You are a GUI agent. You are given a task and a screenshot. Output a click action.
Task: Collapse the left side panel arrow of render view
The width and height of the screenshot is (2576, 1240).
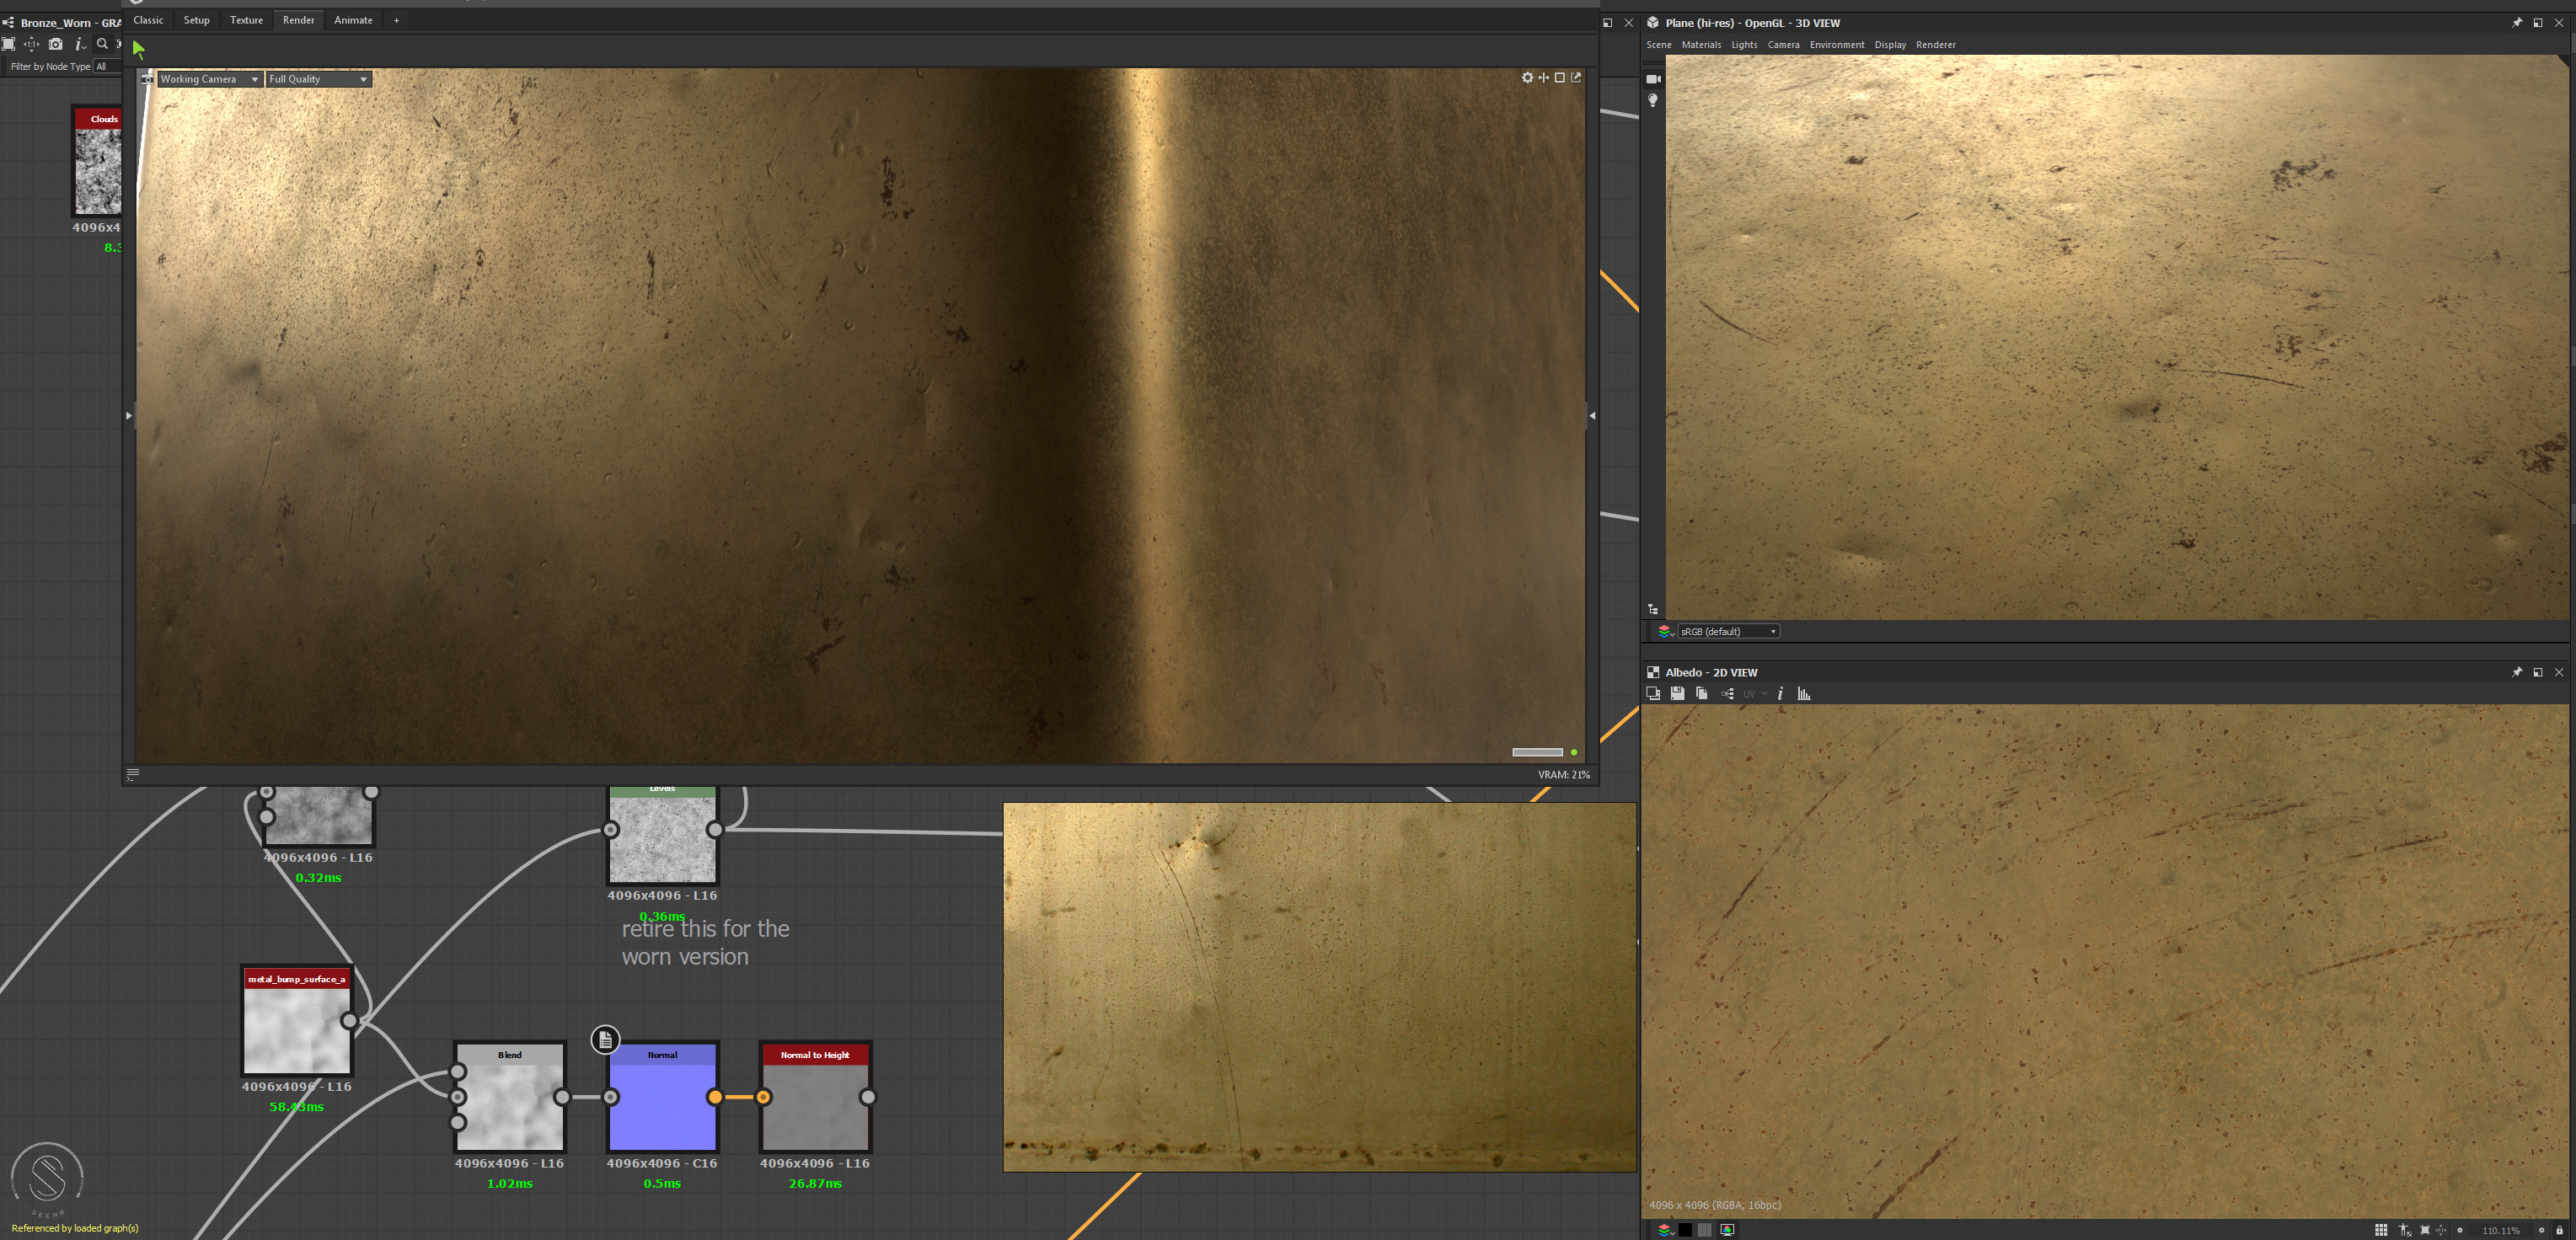[129, 415]
